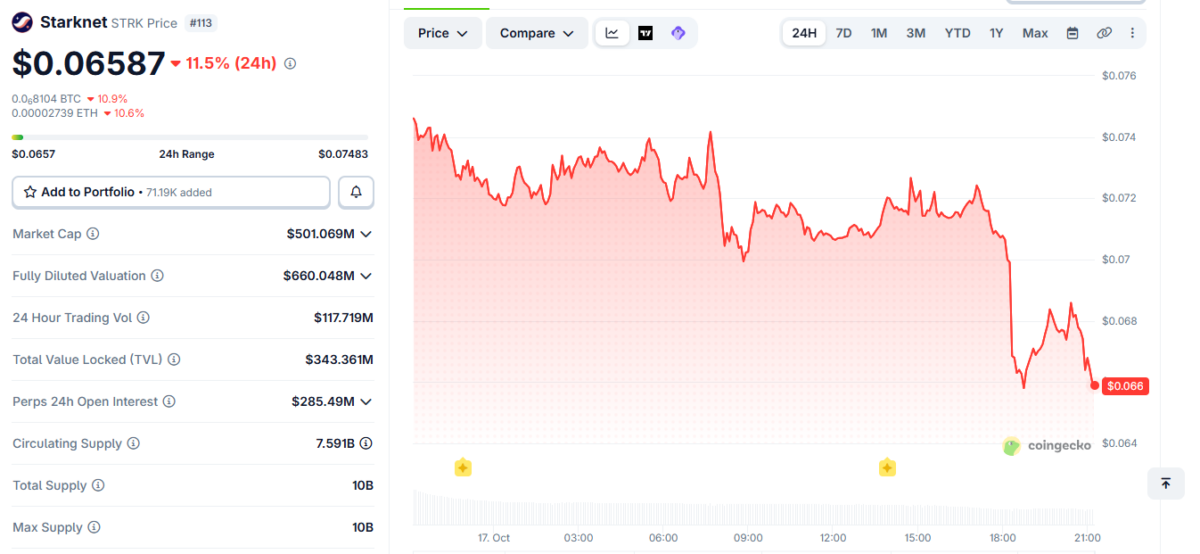Switch to the TradingView chart icon

point(645,33)
